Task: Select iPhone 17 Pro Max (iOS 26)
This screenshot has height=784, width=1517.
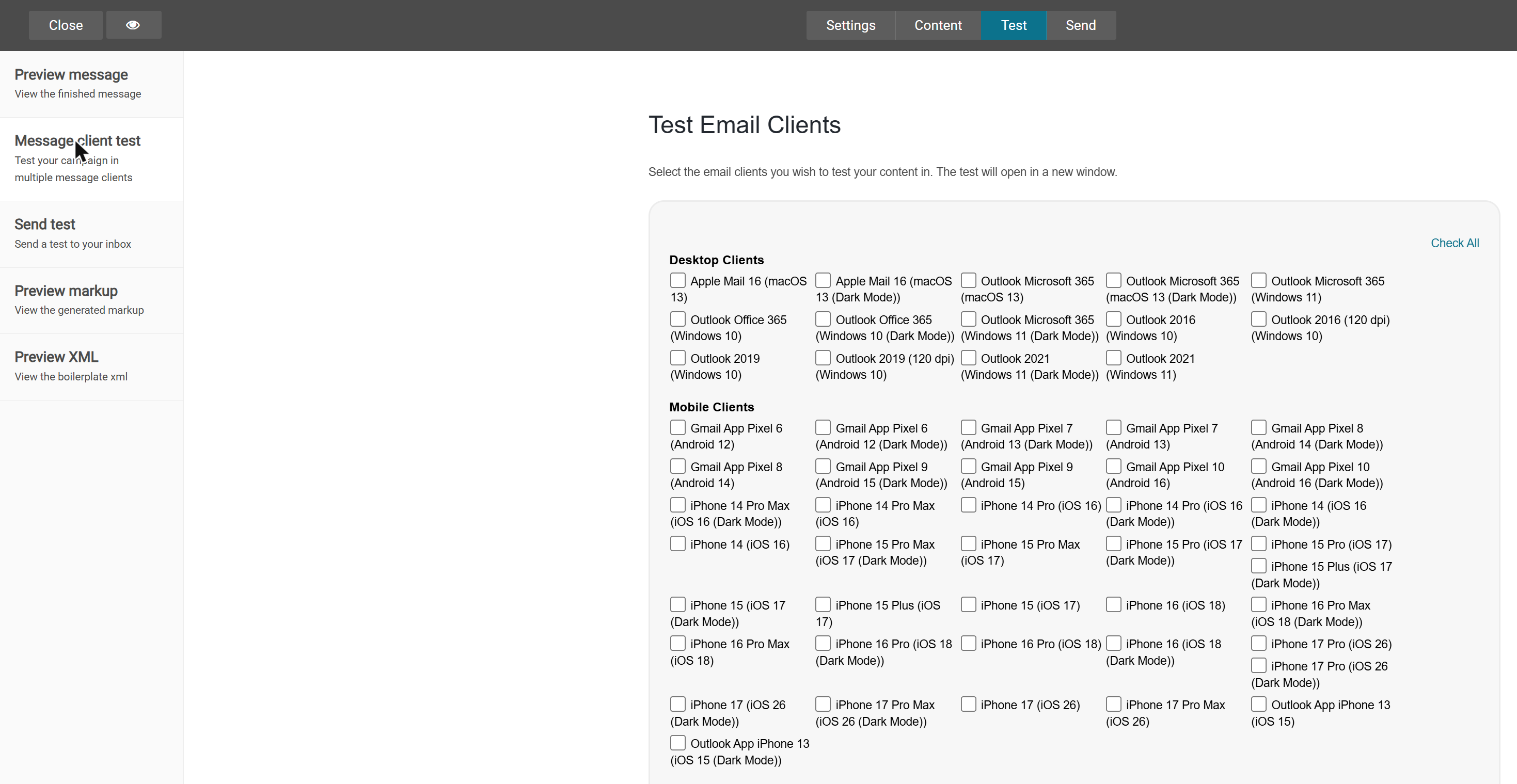Action: click(1114, 705)
